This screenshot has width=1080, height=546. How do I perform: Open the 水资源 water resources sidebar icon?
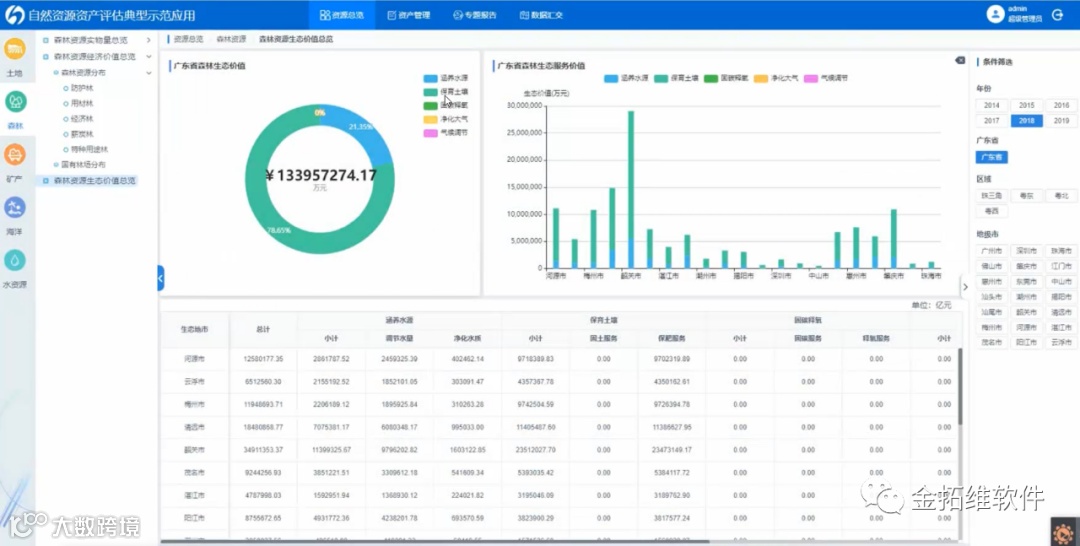15,260
